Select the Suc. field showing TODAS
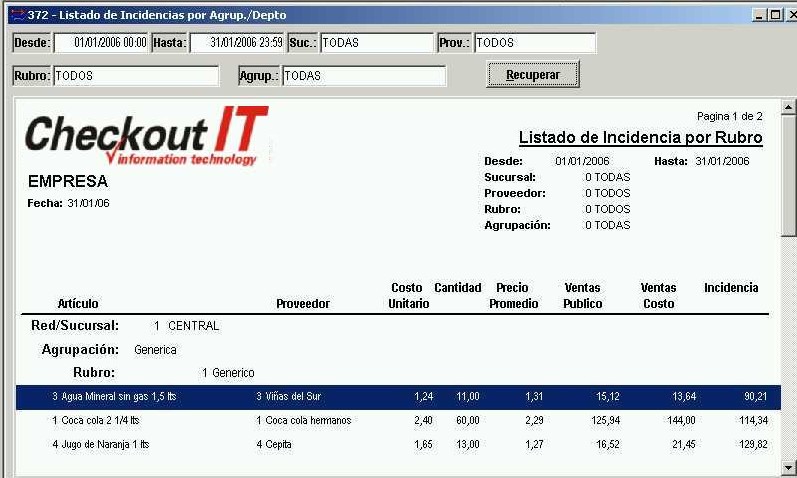Image resolution: width=797 pixels, height=478 pixels. click(x=375, y=43)
